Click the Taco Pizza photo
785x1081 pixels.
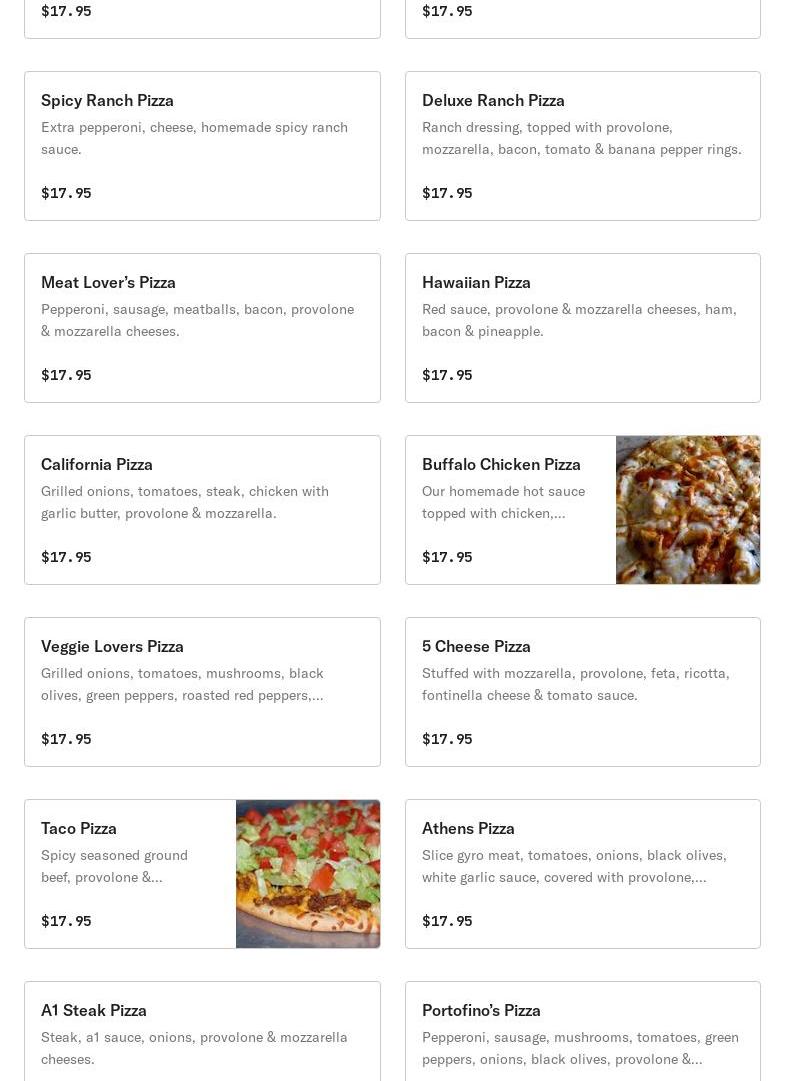coord(308,874)
